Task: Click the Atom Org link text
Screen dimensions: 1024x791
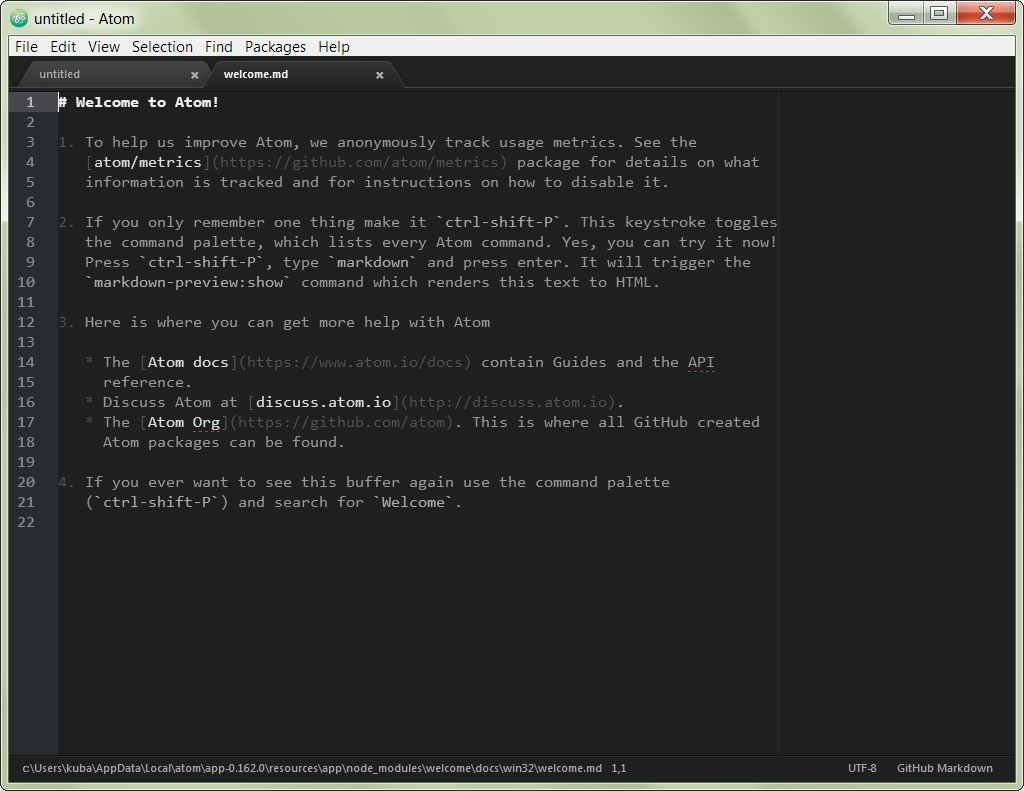Action: click(x=184, y=422)
